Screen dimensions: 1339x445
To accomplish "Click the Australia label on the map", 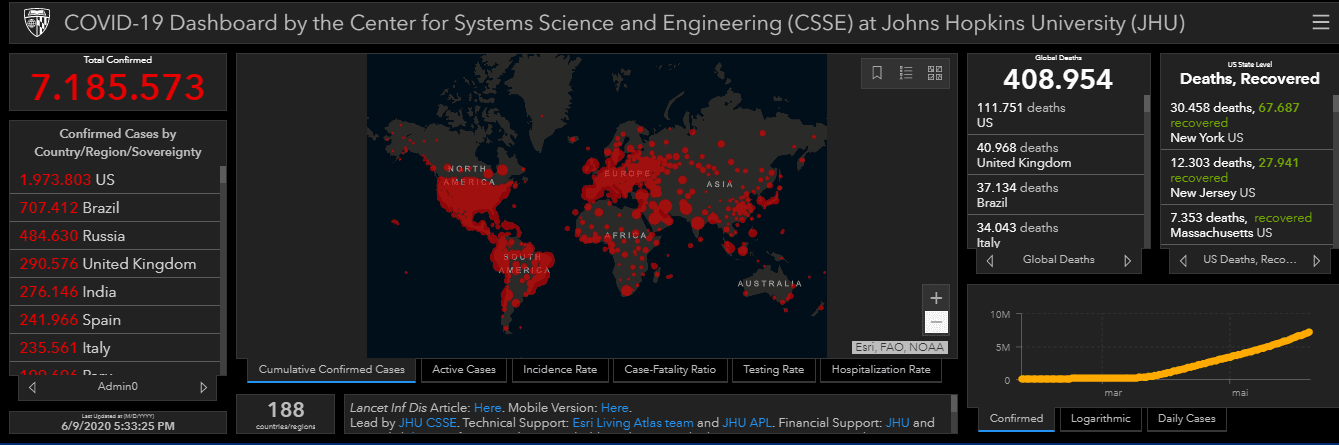I will coord(769,284).
